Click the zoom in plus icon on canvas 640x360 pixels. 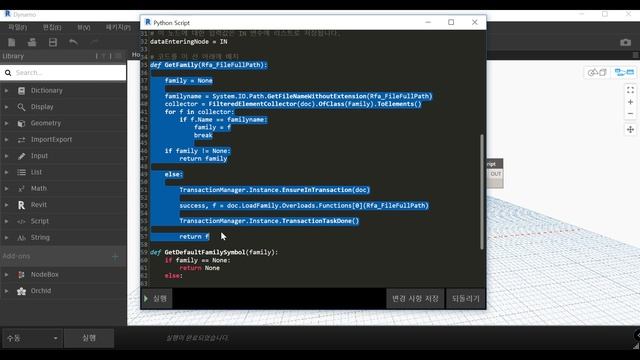pos(630,102)
